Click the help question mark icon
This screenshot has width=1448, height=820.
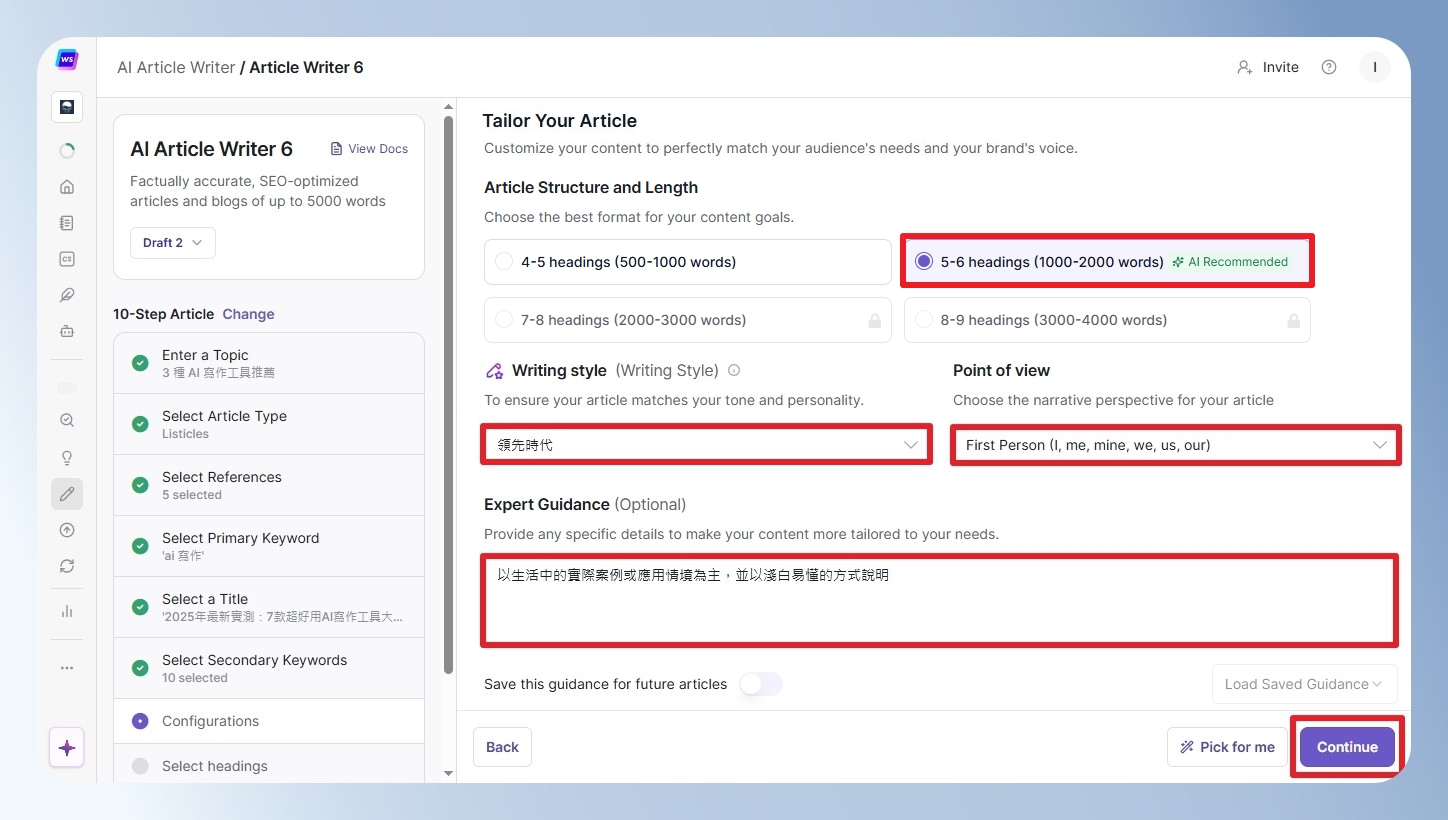(1329, 67)
